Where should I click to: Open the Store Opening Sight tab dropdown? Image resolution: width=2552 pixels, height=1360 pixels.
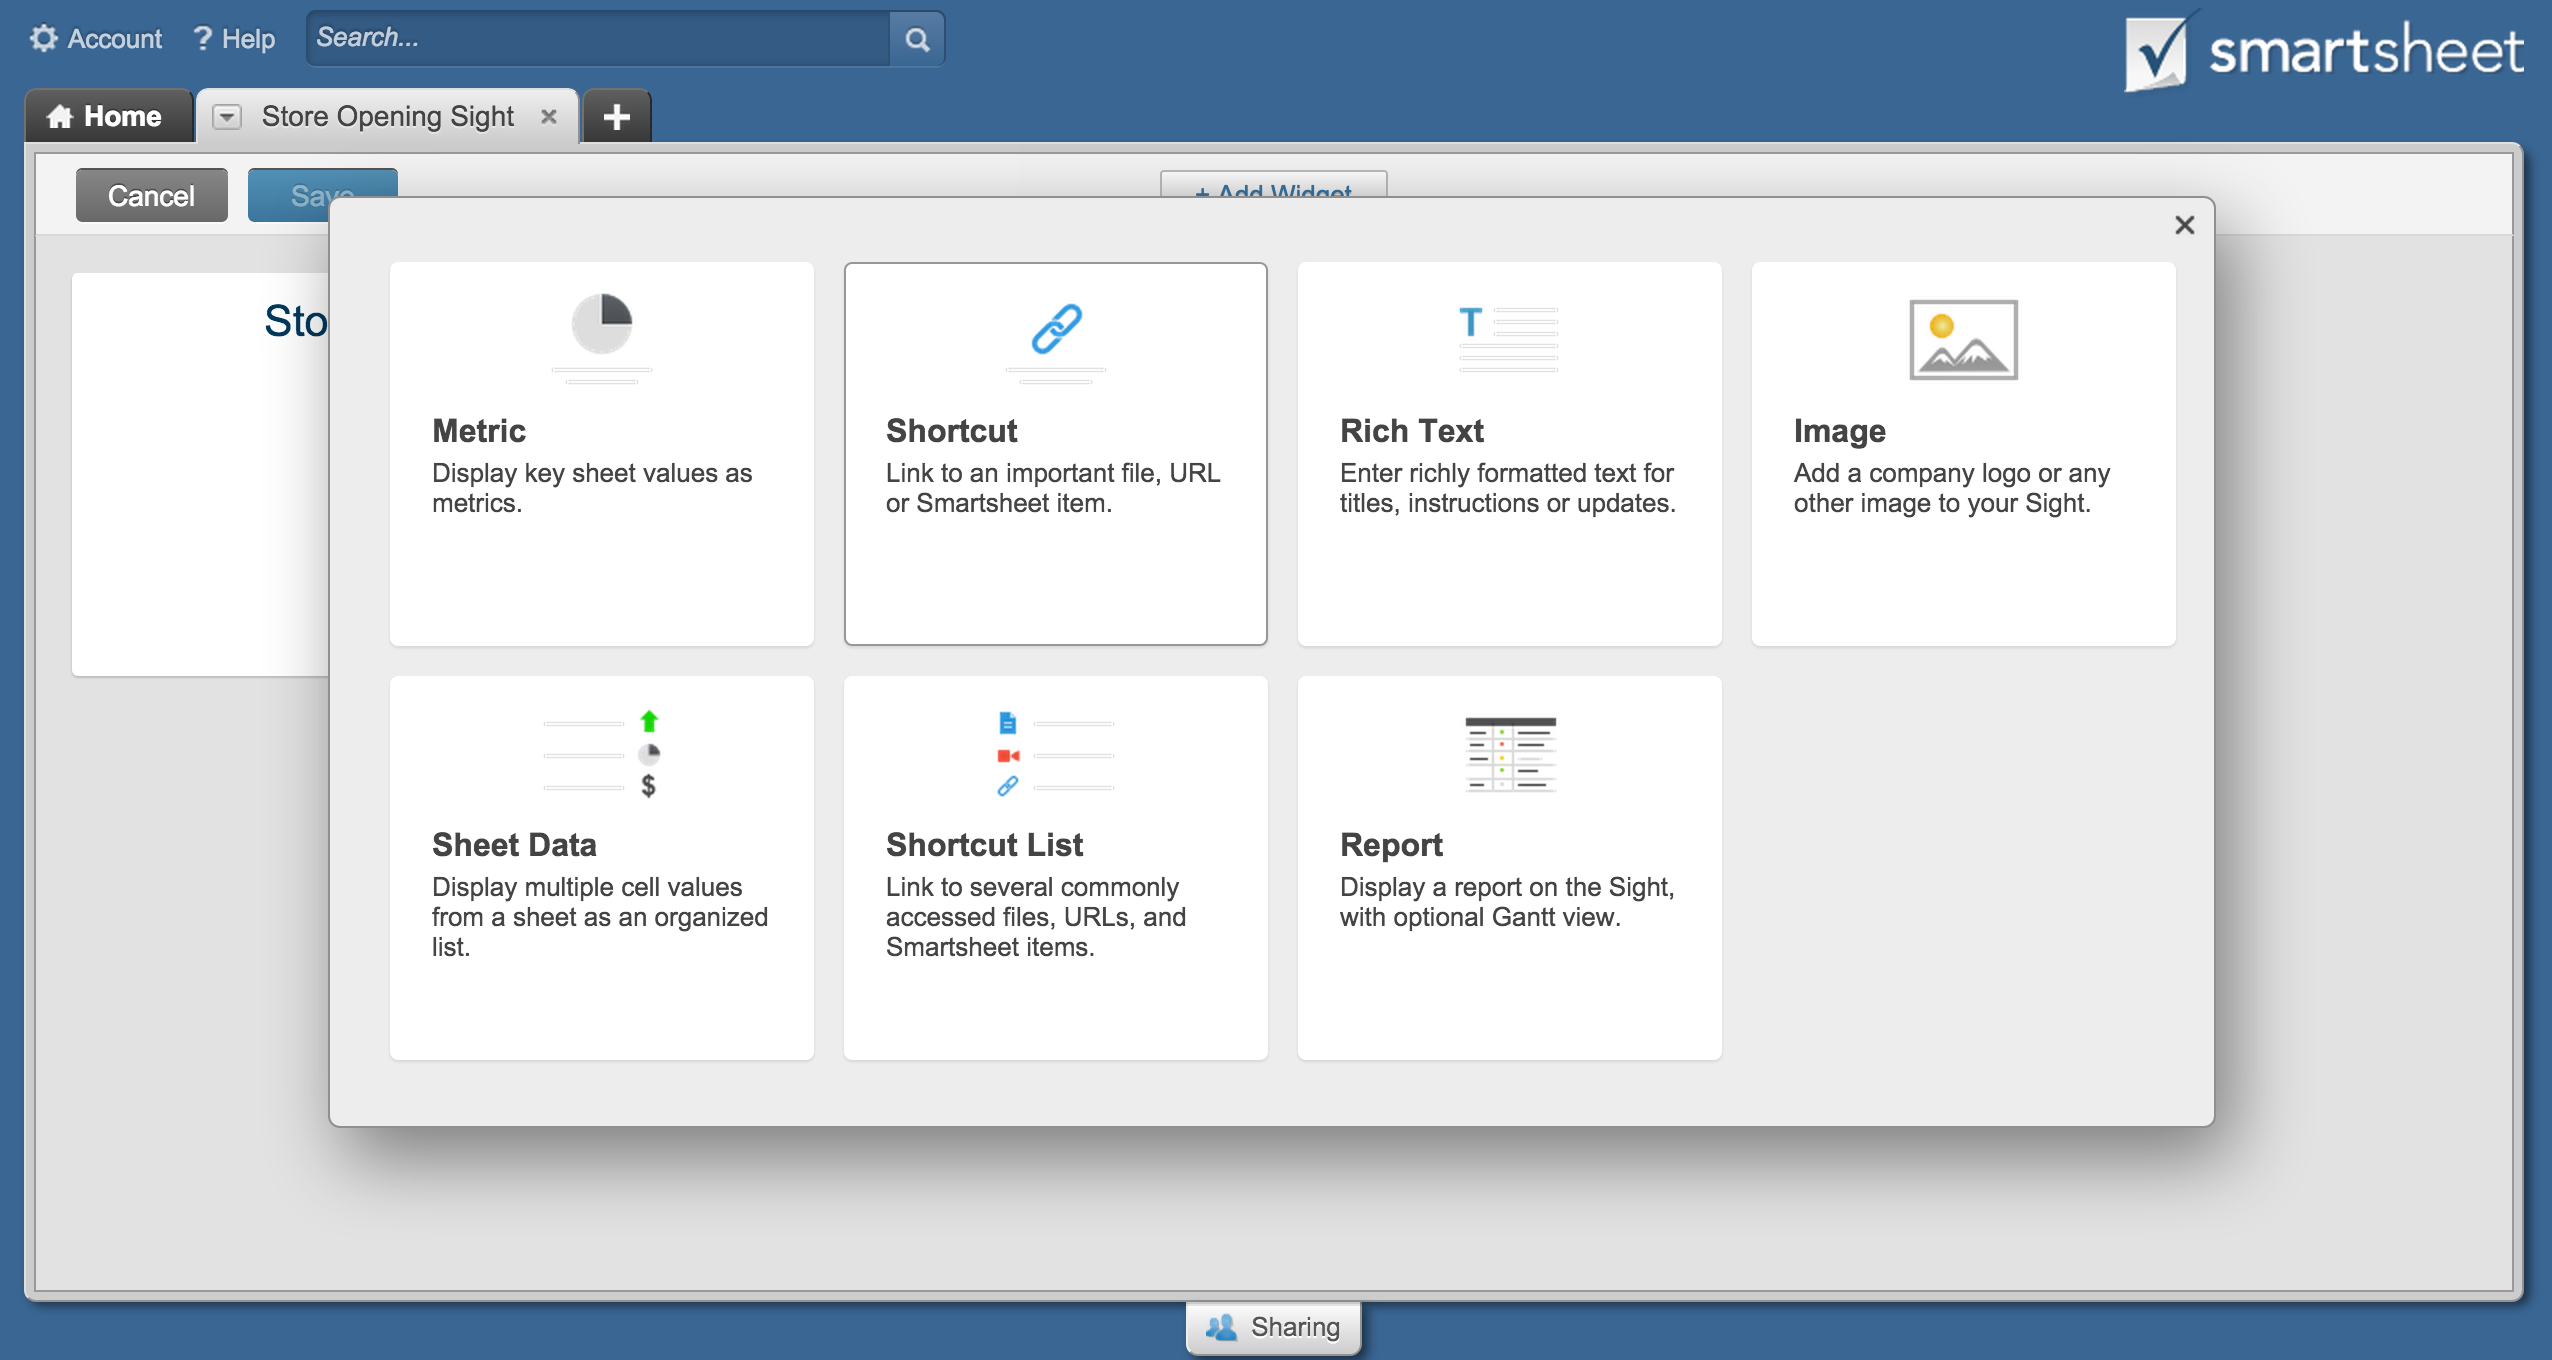[228, 116]
